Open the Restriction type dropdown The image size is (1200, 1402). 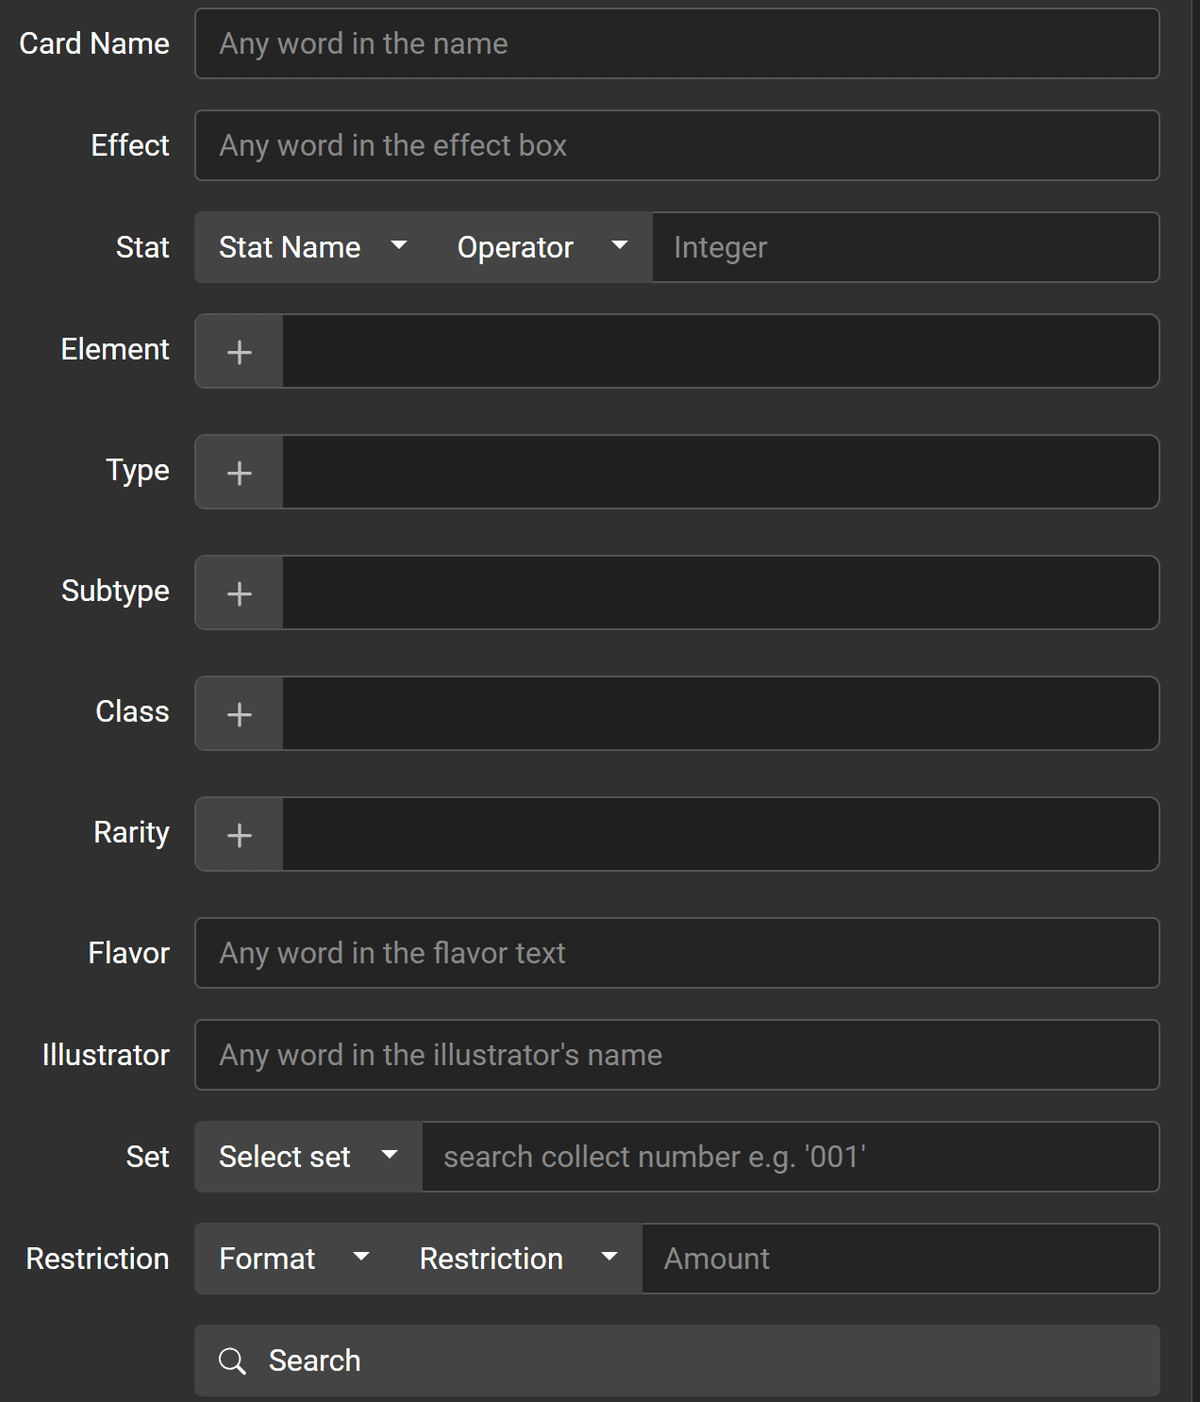coord(518,1259)
